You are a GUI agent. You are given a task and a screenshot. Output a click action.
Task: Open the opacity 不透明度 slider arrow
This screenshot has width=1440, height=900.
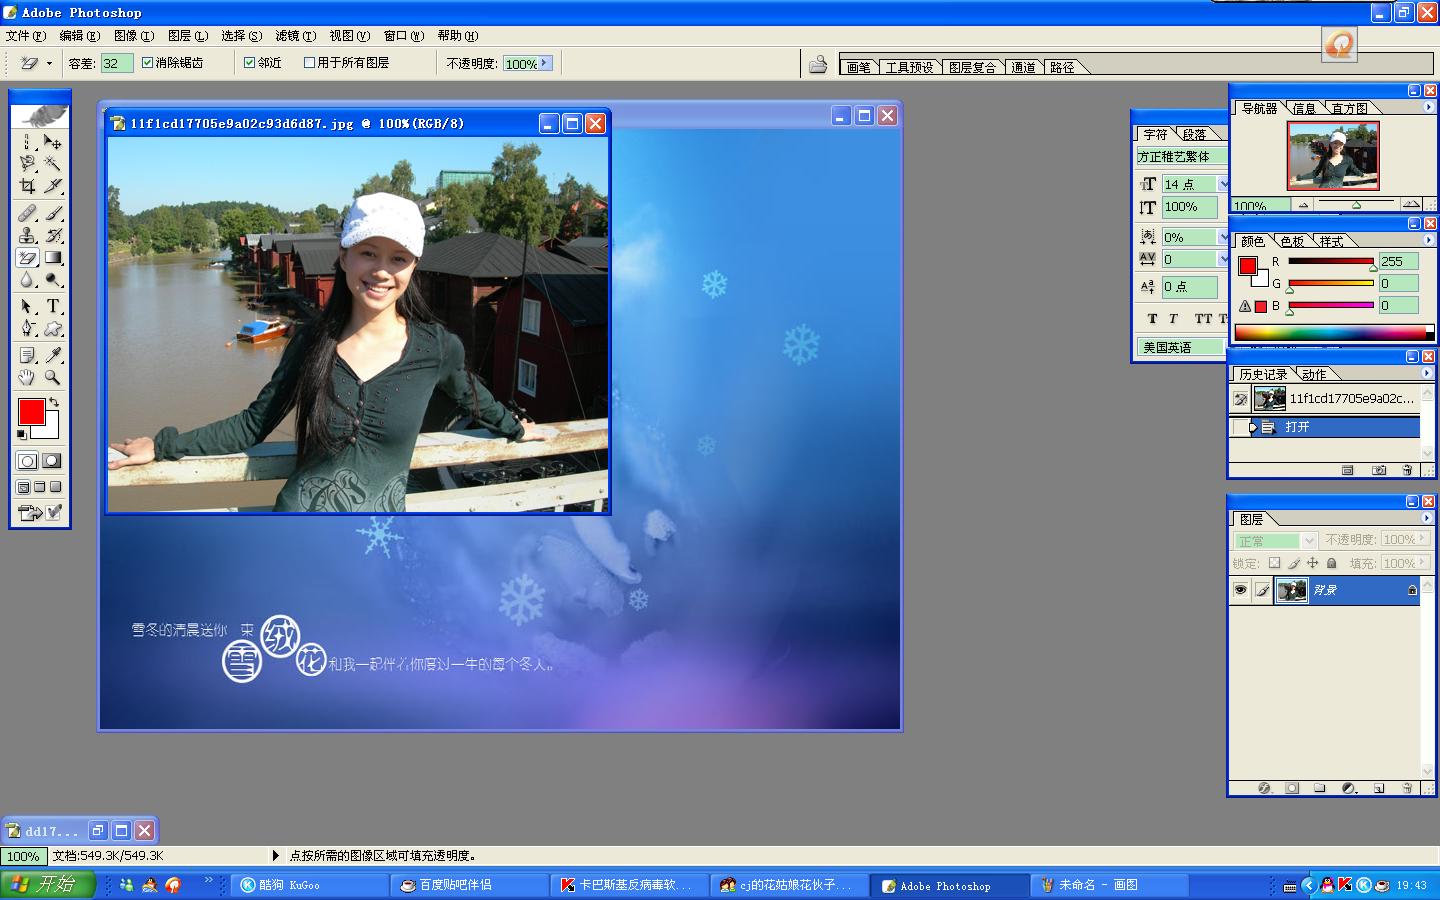coord(545,63)
